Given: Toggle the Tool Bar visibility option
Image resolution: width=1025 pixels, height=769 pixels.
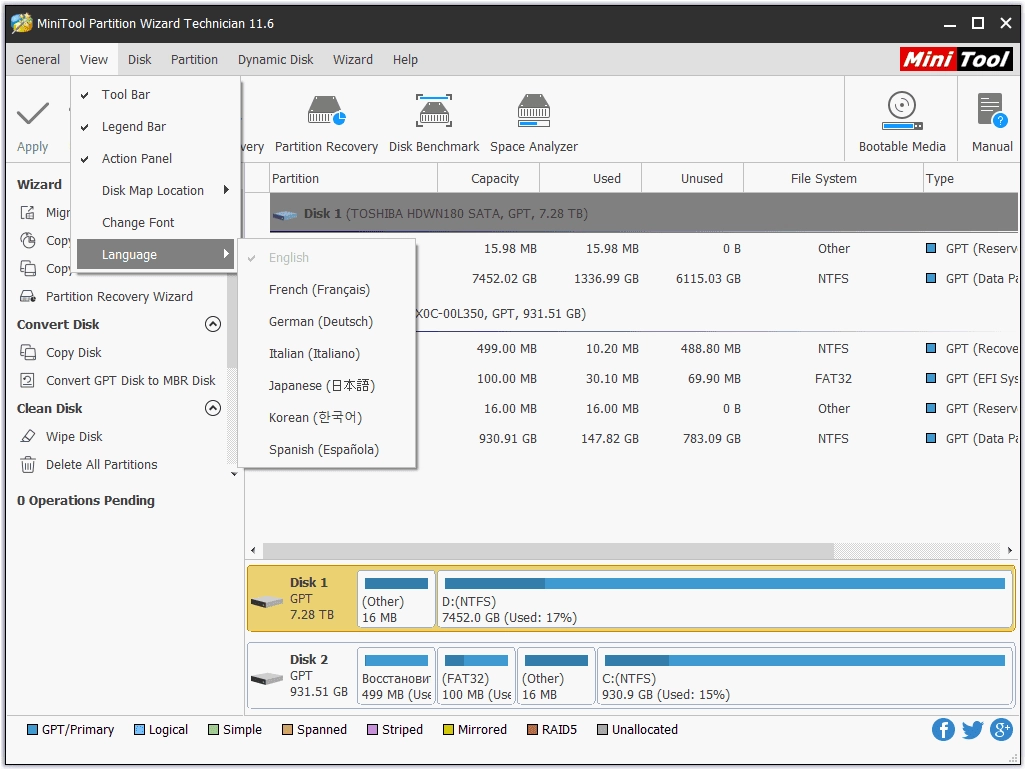Looking at the screenshot, I should (x=156, y=95).
